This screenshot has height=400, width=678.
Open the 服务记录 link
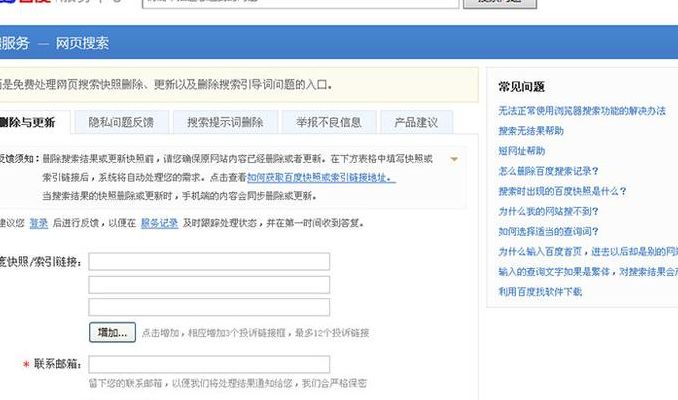pyautogui.click(x=159, y=223)
